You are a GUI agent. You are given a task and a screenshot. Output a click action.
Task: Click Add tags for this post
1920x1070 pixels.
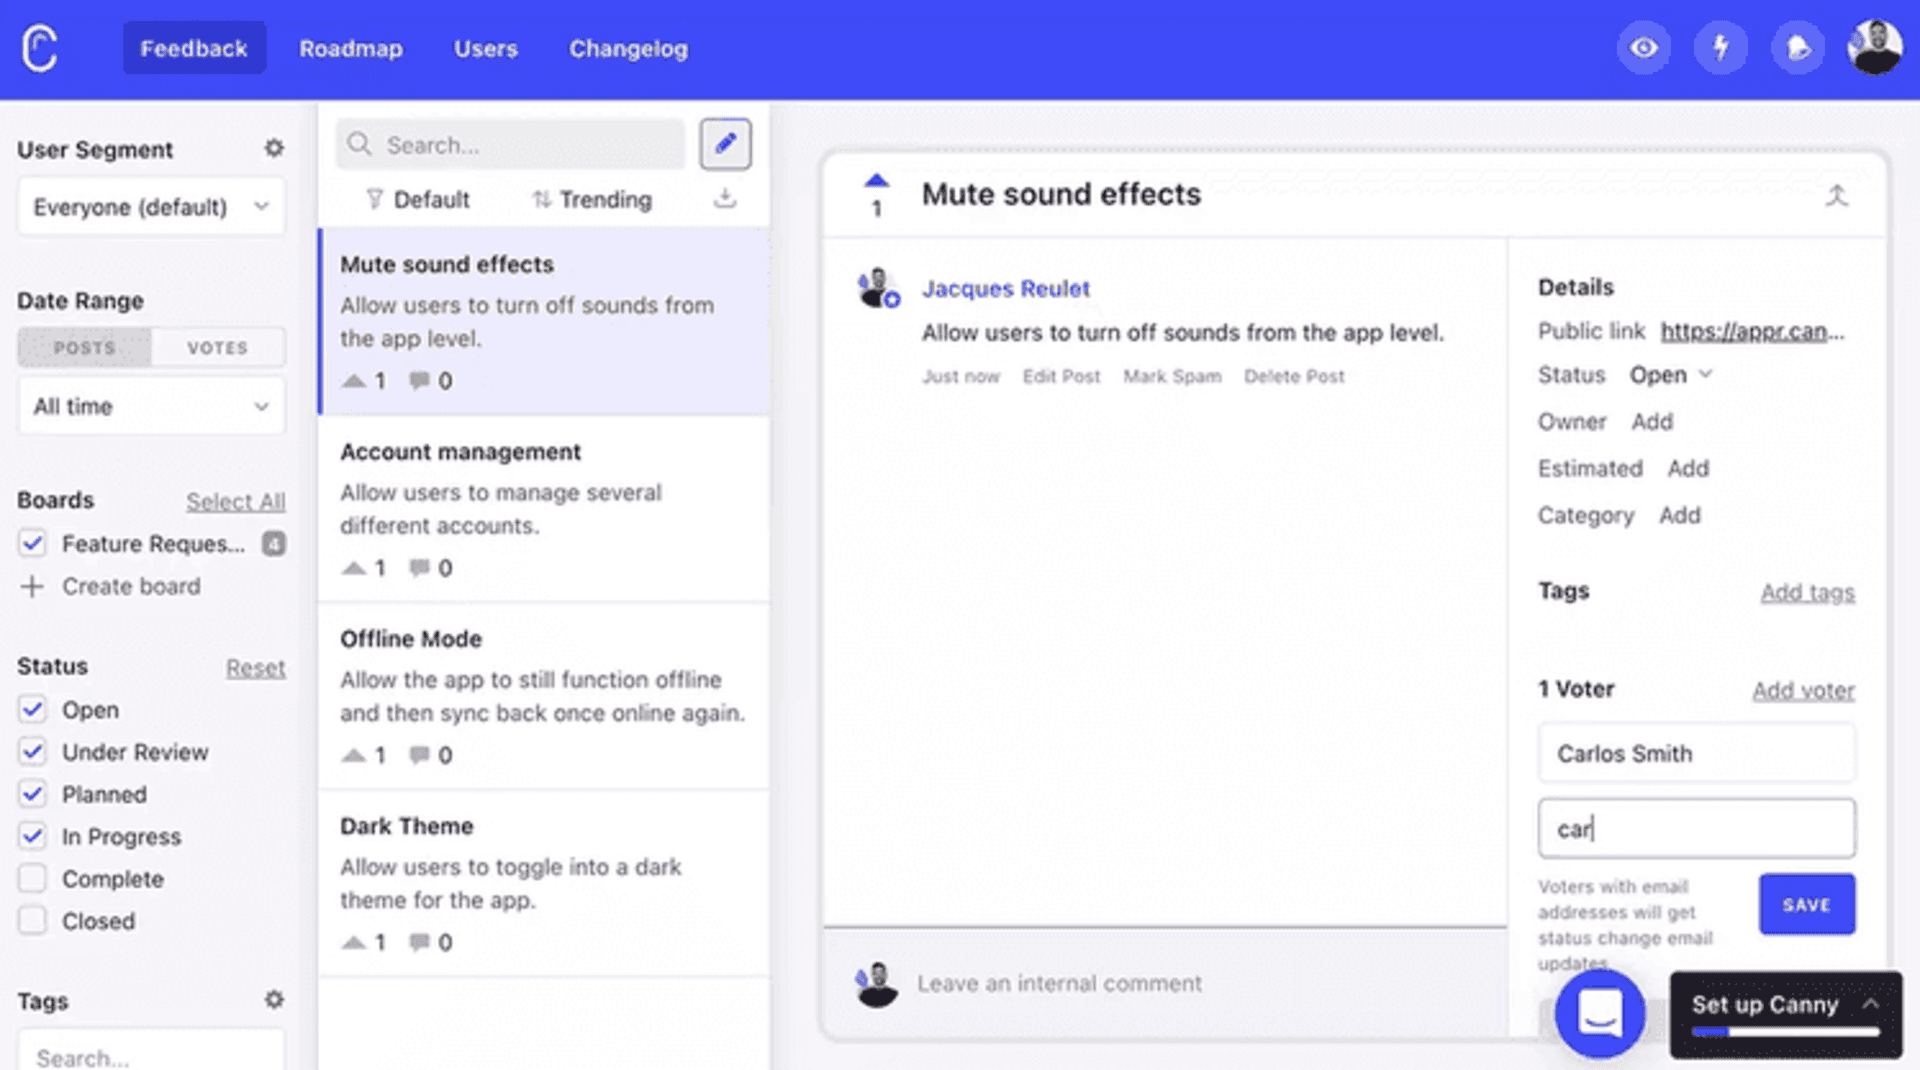coord(1807,591)
